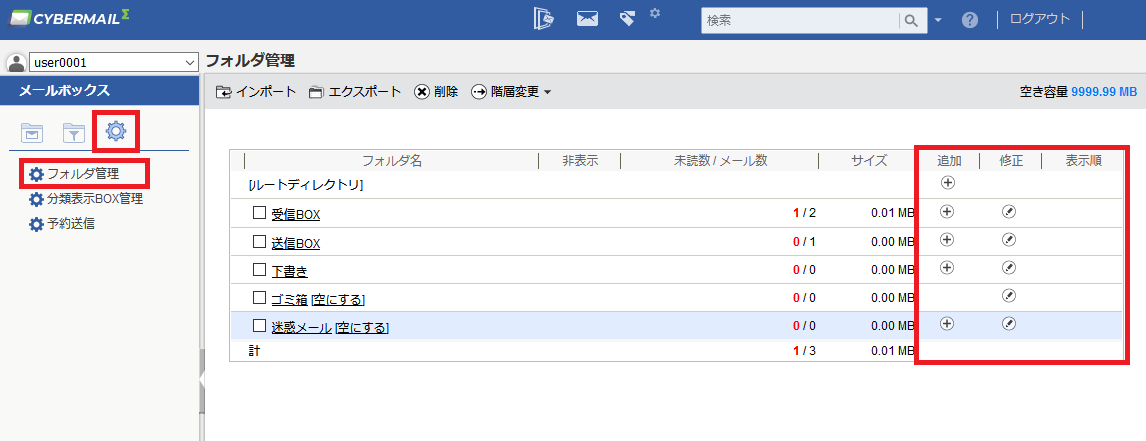Viewport: 1146px width, 441px height.
Task: Click the [ルートディレクトリ] row label
Action: pyautogui.click(x=306, y=185)
